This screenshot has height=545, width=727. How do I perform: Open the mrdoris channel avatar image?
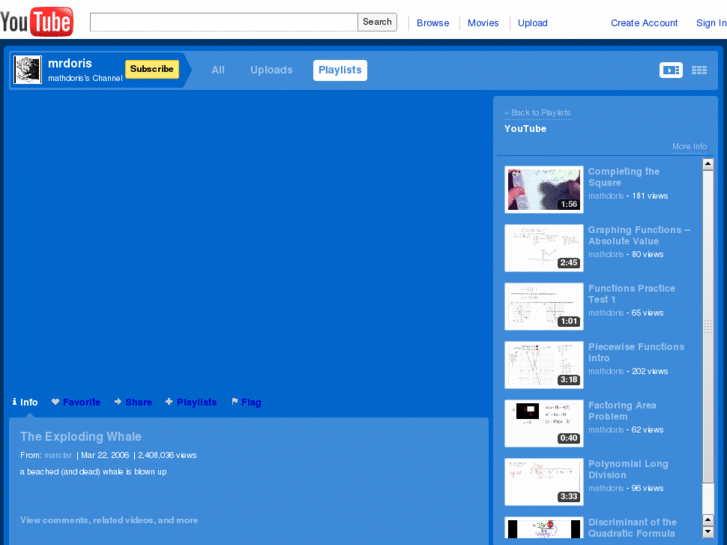pos(27,70)
